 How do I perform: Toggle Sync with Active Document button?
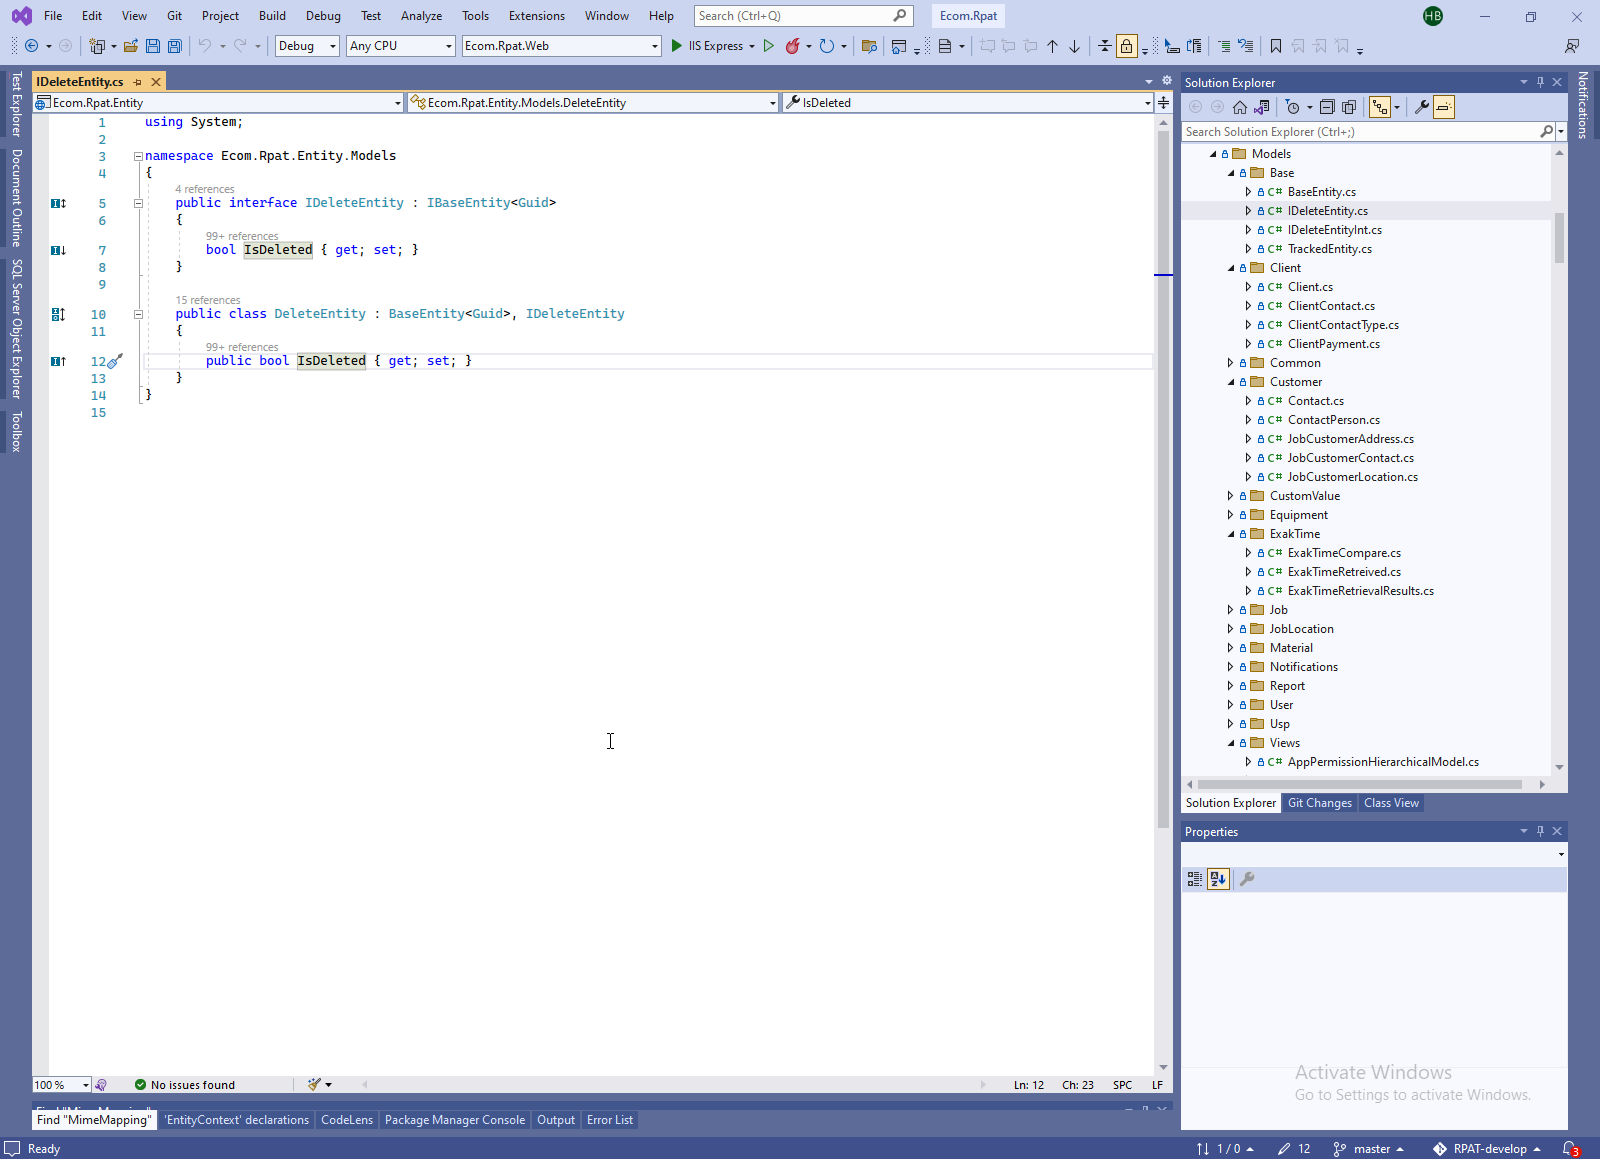[x=1380, y=107]
